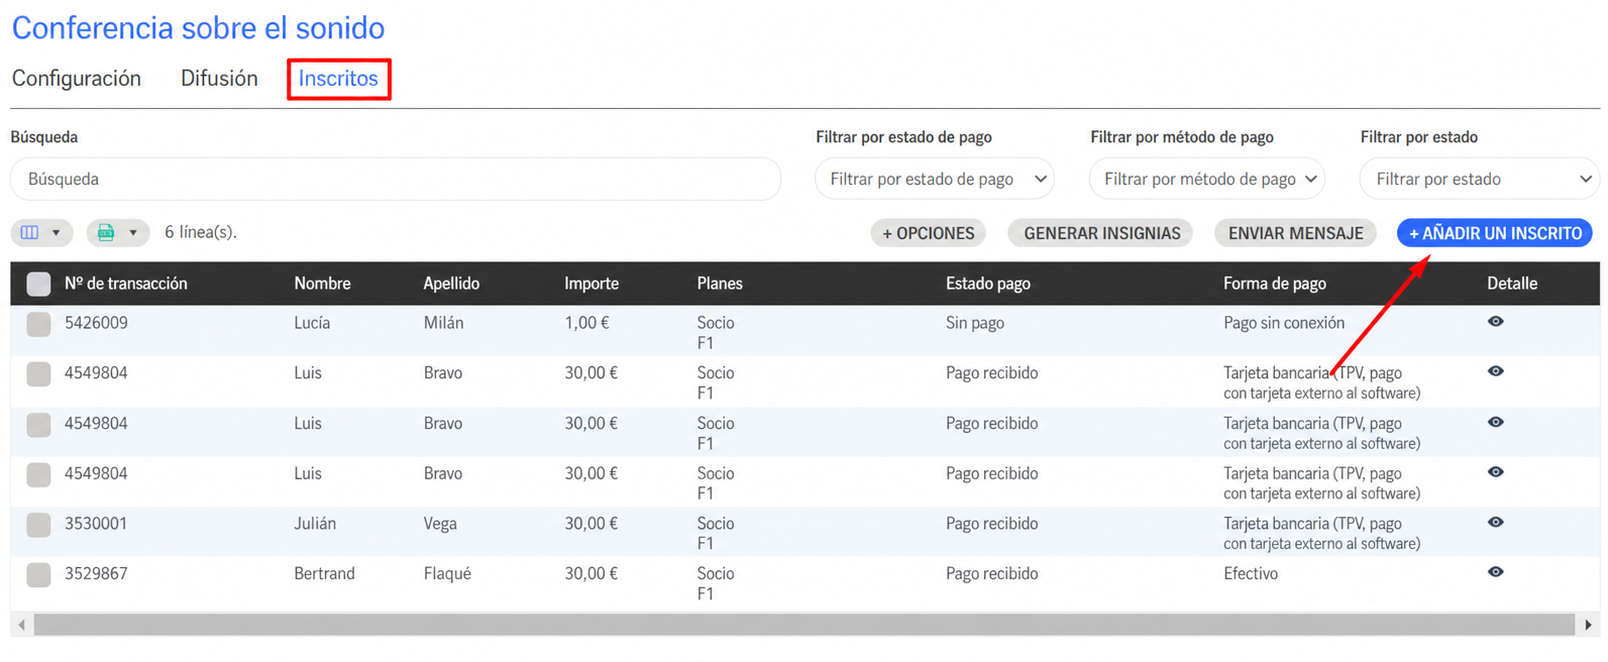Click the 'Nº de transacción' column header

[126, 283]
